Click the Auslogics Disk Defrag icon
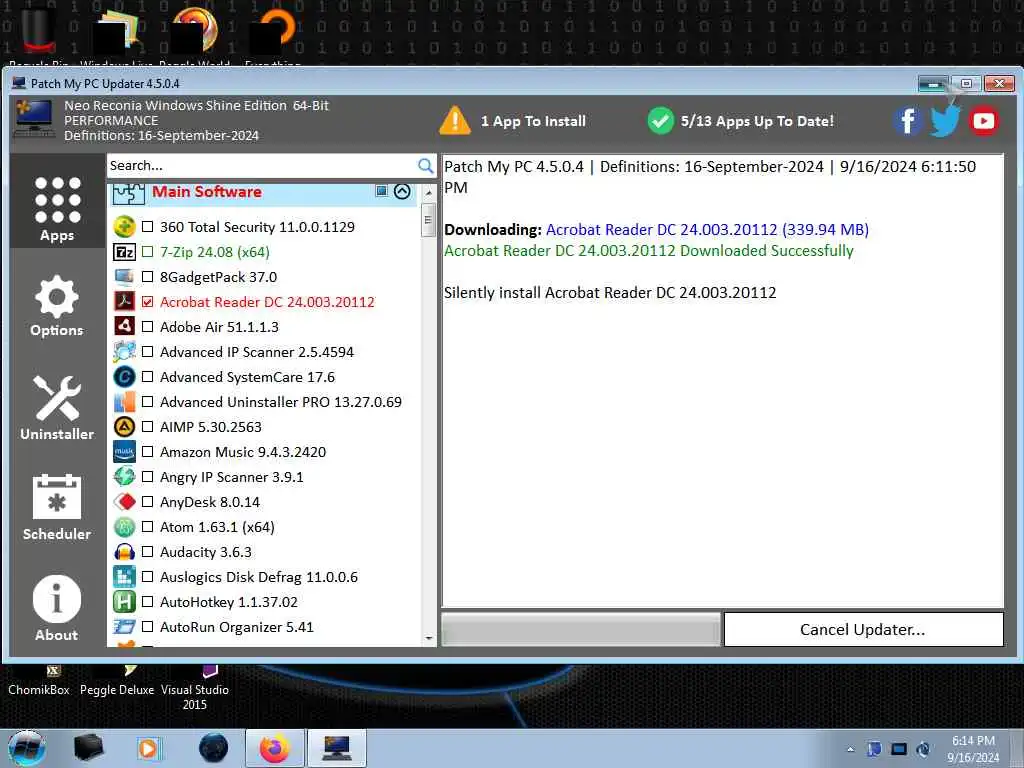This screenshot has height=768, width=1024. [x=124, y=577]
